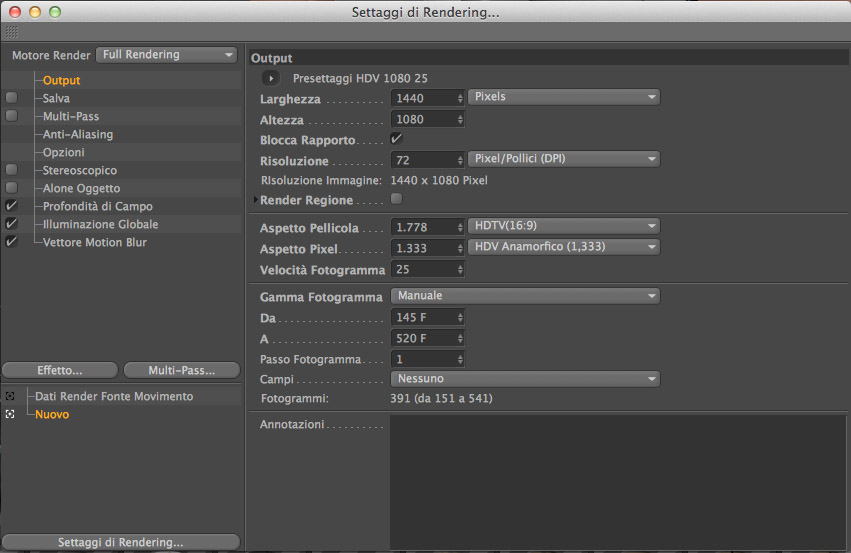
Task: Disable the Profondità di Campo checkbox
Action: coord(11,206)
